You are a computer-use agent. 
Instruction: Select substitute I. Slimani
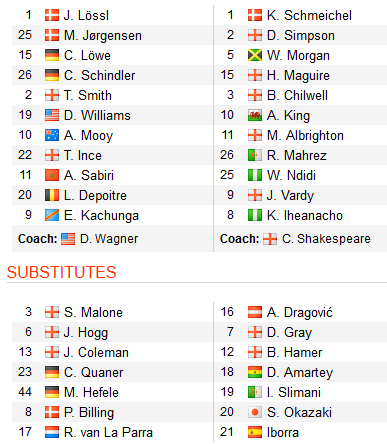coord(294,392)
